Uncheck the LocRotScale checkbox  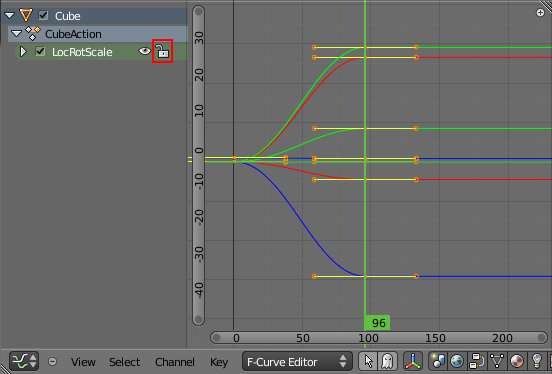40,51
